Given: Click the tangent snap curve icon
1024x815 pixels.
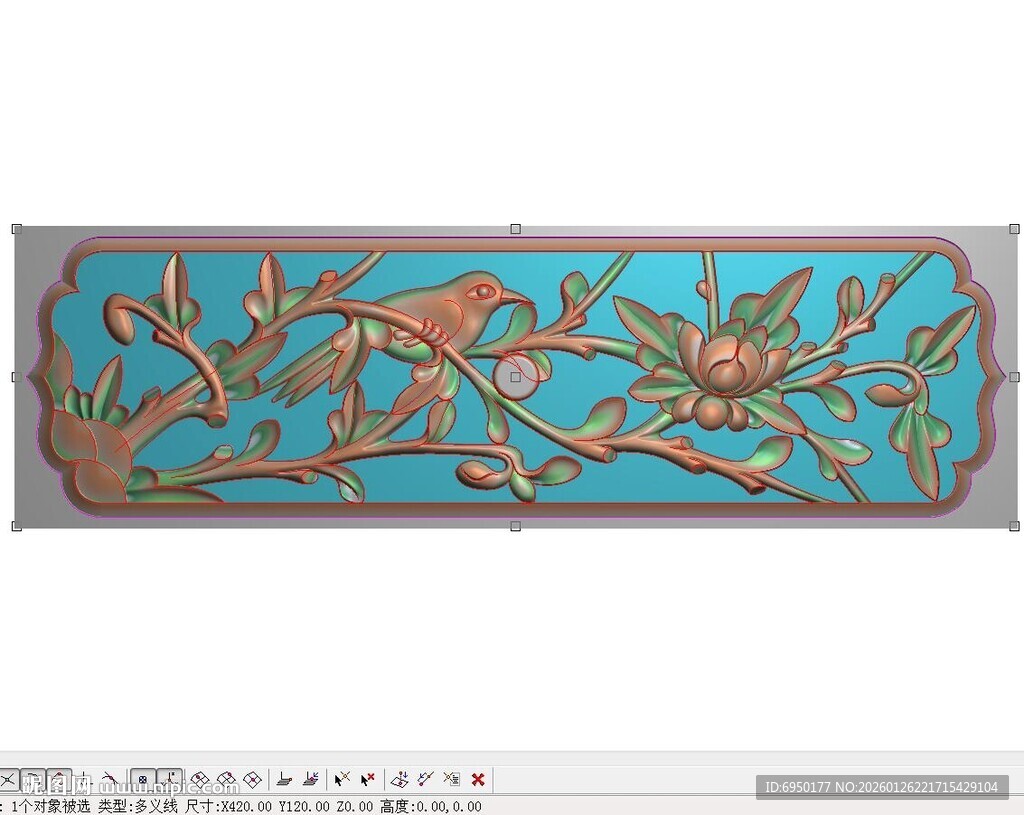Looking at the screenshot, I should click(110, 779).
